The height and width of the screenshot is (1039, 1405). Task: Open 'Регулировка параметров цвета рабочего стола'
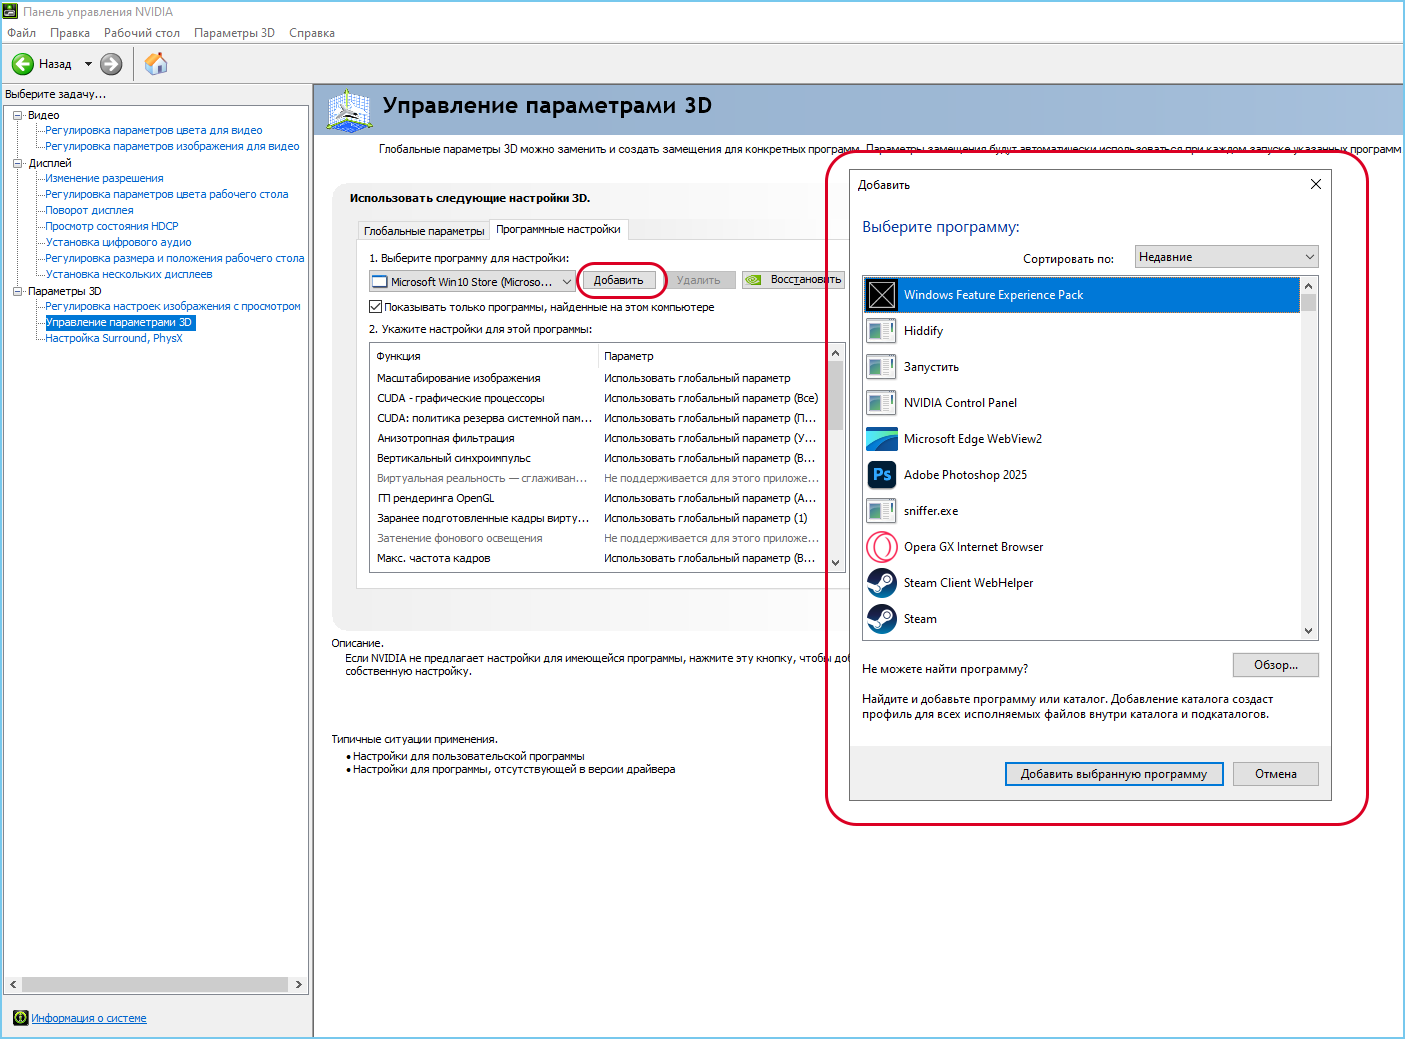[x=167, y=194]
